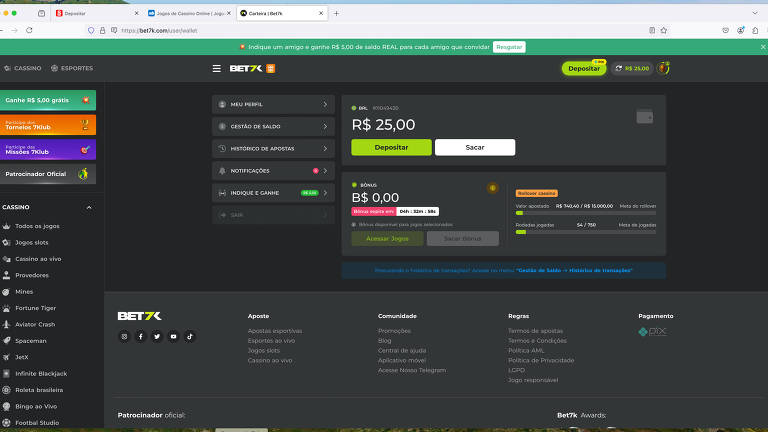Open Apostas esportivas footer link
The height and width of the screenshot is (432, 768).
[275, 331]
